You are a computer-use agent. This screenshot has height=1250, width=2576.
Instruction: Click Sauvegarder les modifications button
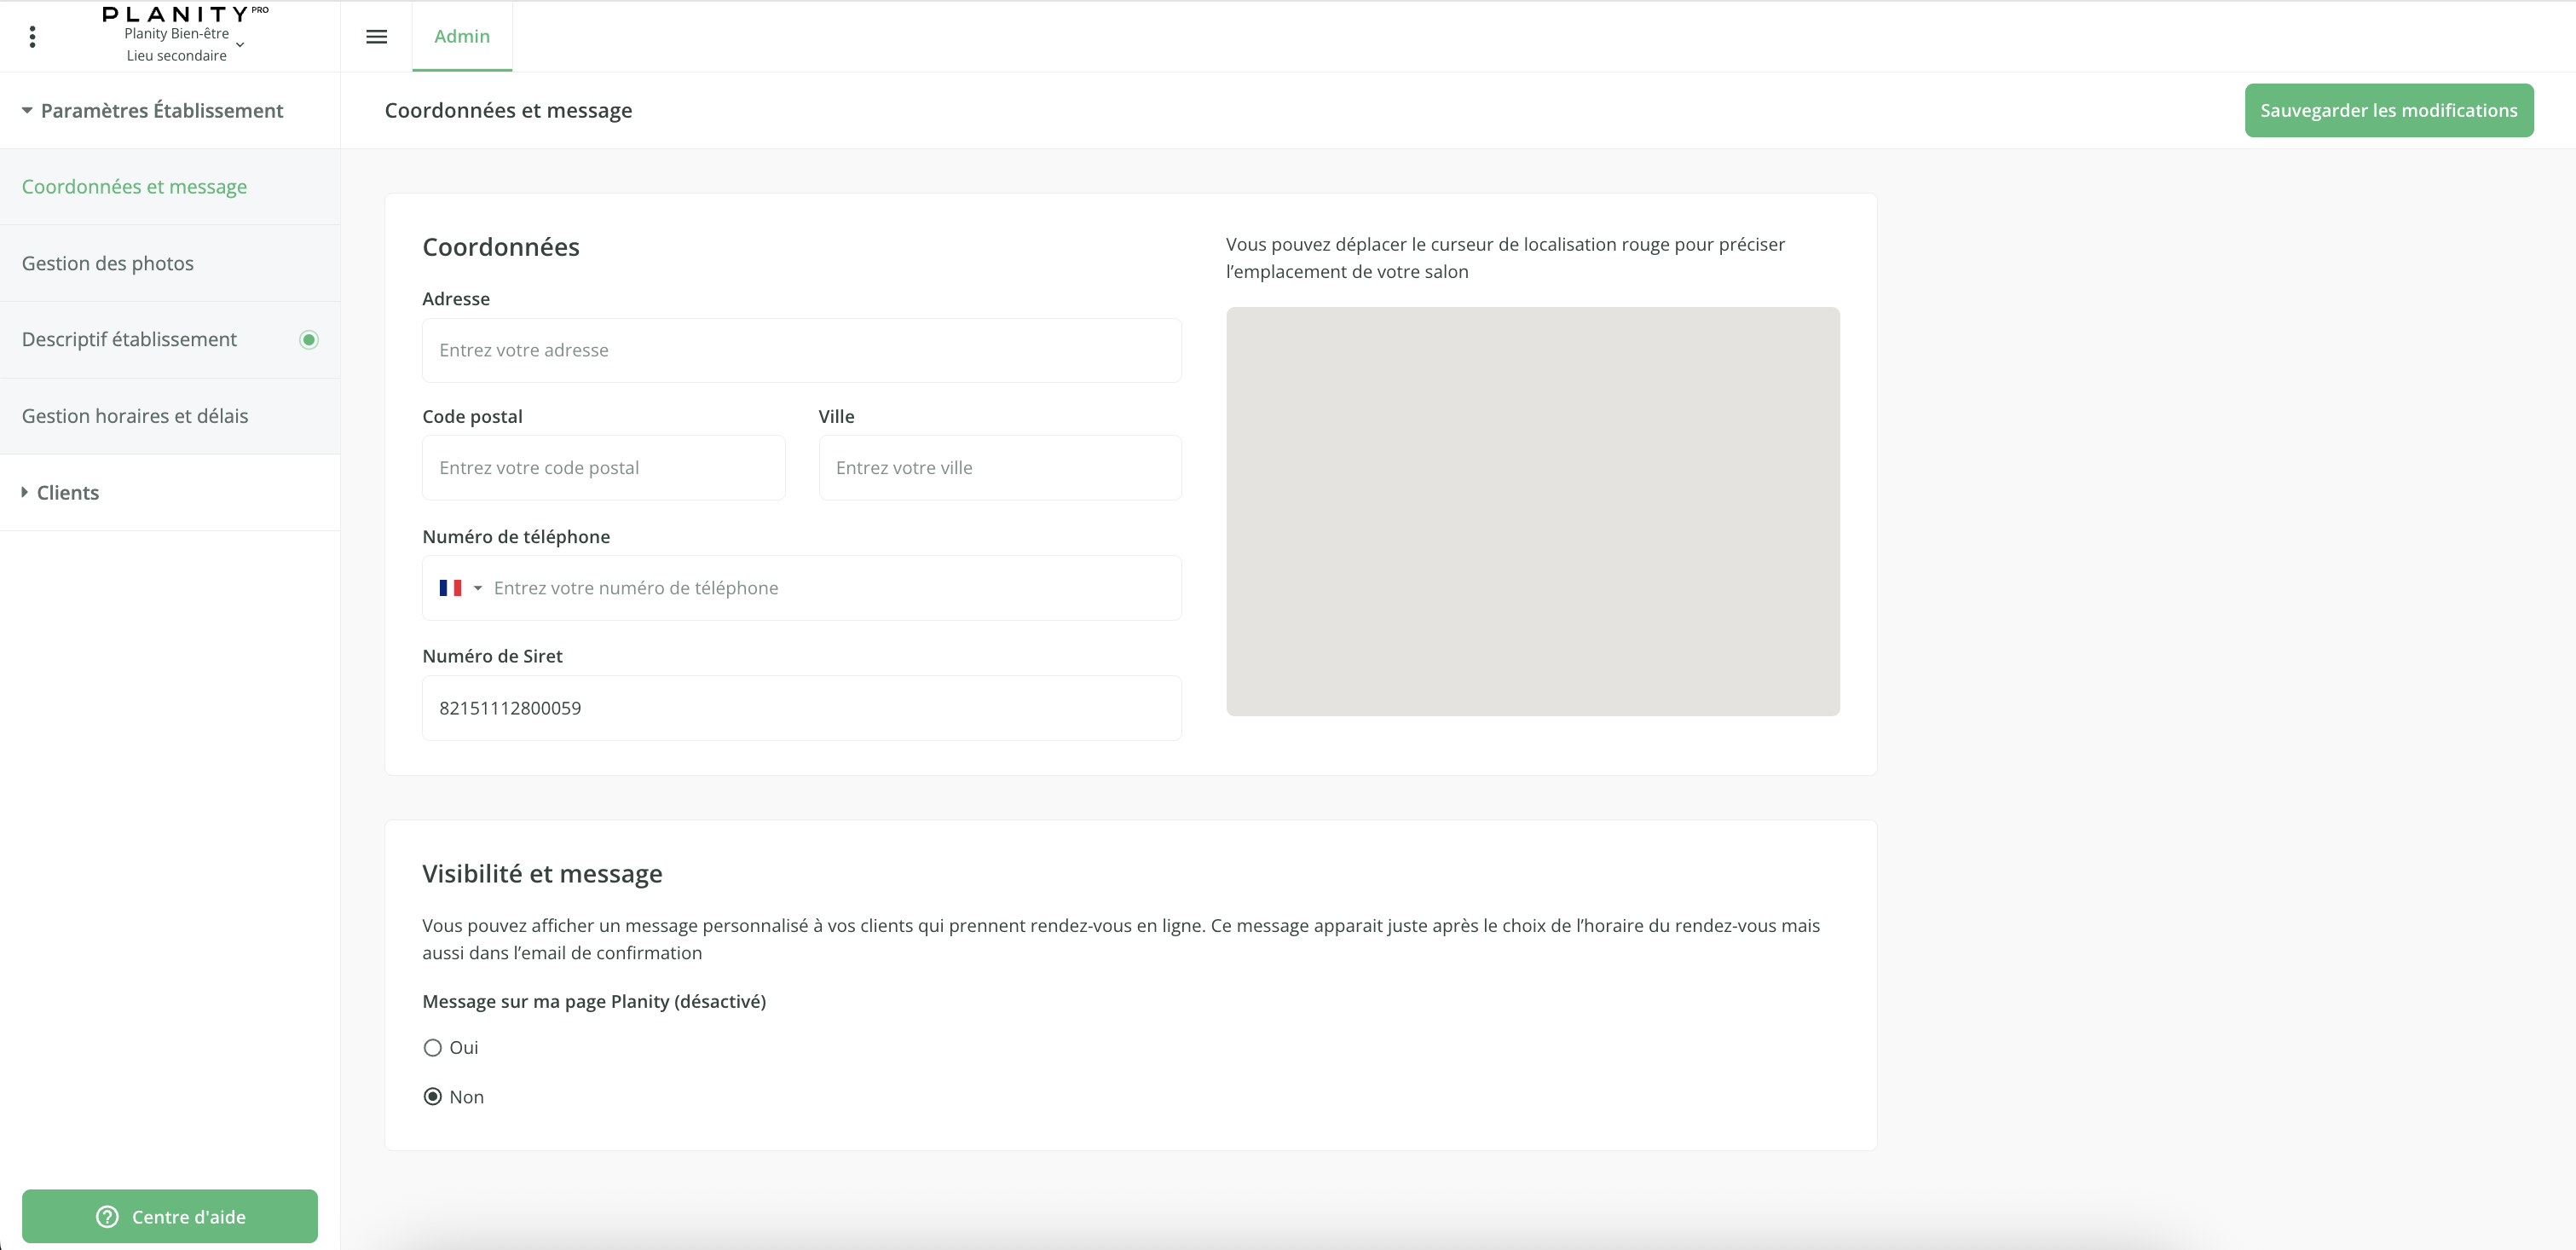click(x=2388, y=111)
